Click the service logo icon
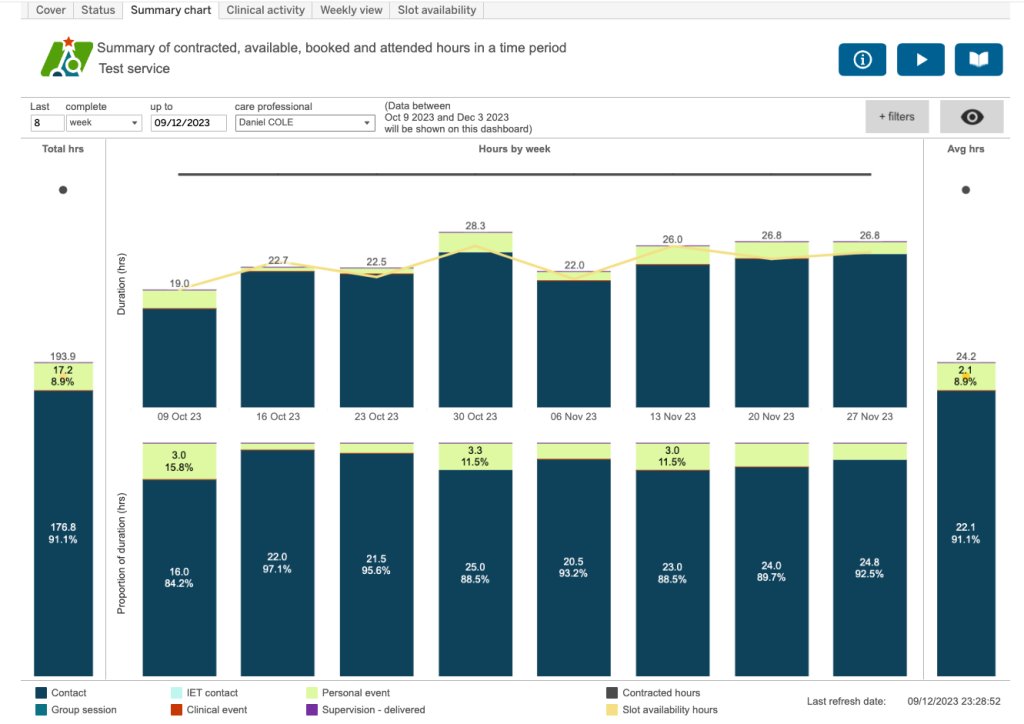Screen dimensions: 1024x724 point(65,58)
